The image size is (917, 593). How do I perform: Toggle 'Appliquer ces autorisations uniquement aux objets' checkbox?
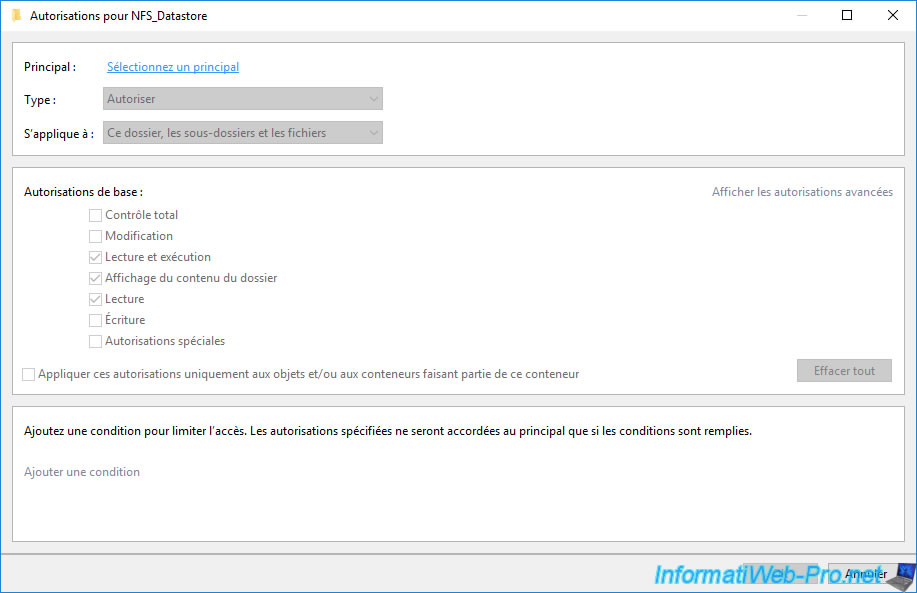(x=29, y=374)
